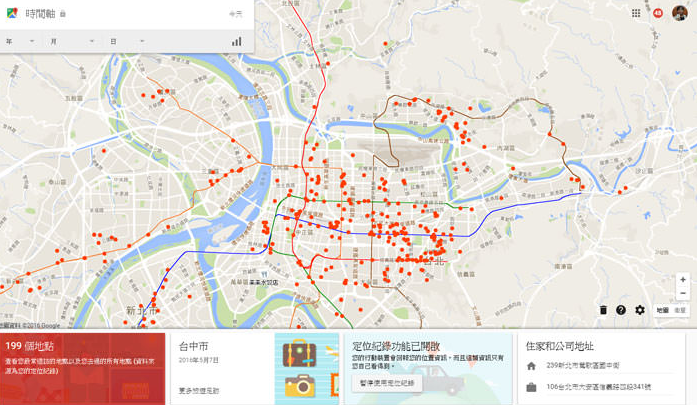Switch map to 衛星 satellite view
Screen dimensions: 698x405
coord(680,311)
